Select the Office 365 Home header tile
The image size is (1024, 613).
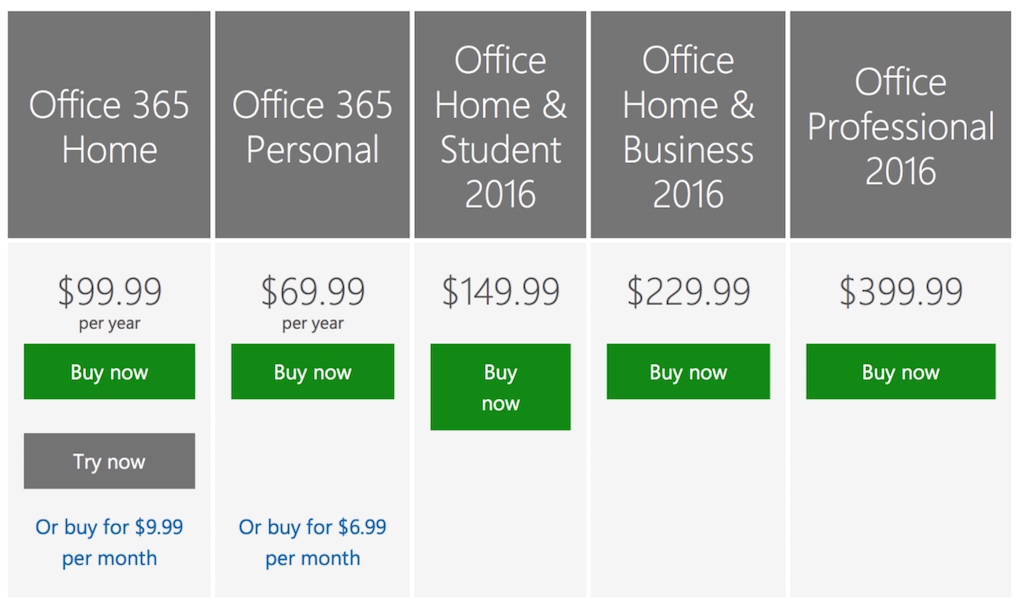click(x=109, y=125)
